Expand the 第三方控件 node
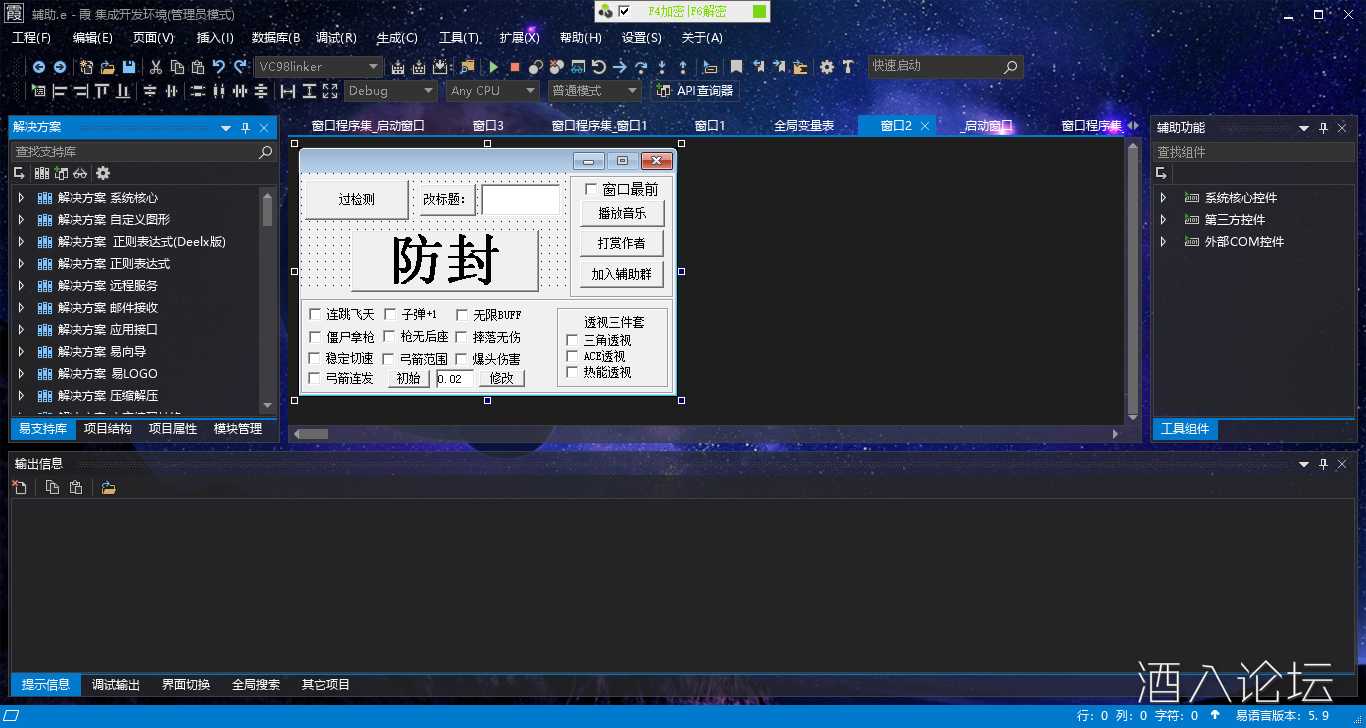This screenshot has height=728, width=1366. [1163, 220]
